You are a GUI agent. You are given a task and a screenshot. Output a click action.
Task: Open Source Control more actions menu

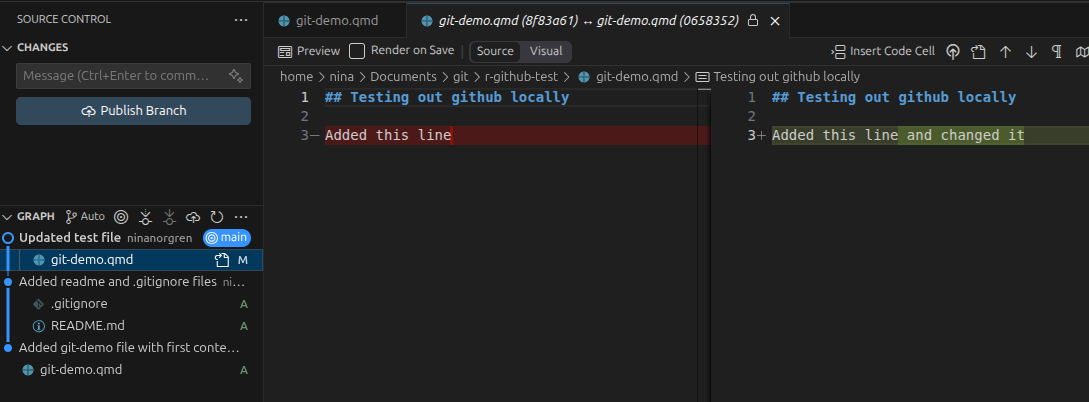241,20
